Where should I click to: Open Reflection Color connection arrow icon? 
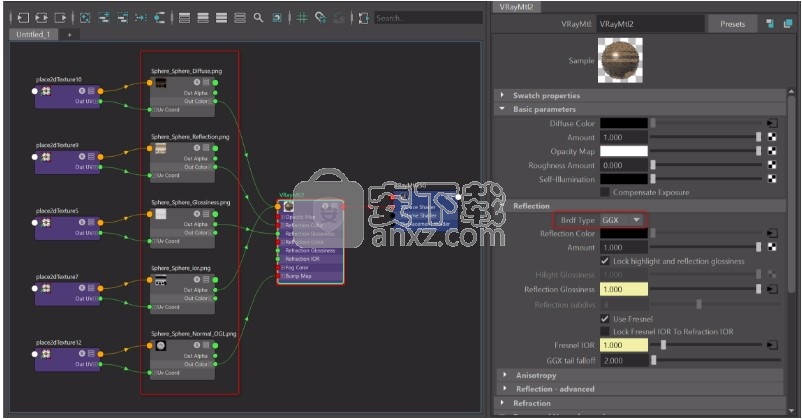[x=772, y=233]
